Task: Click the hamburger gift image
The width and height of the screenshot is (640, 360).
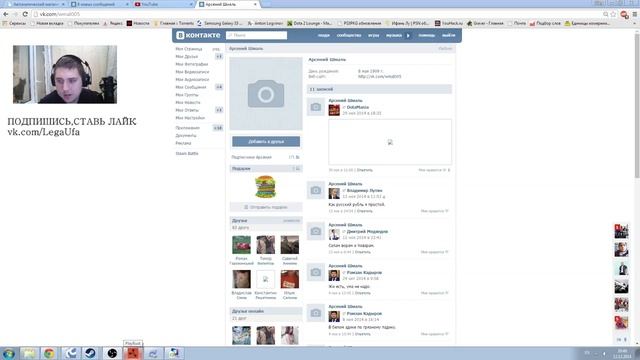Action: (x=265, y=187)
